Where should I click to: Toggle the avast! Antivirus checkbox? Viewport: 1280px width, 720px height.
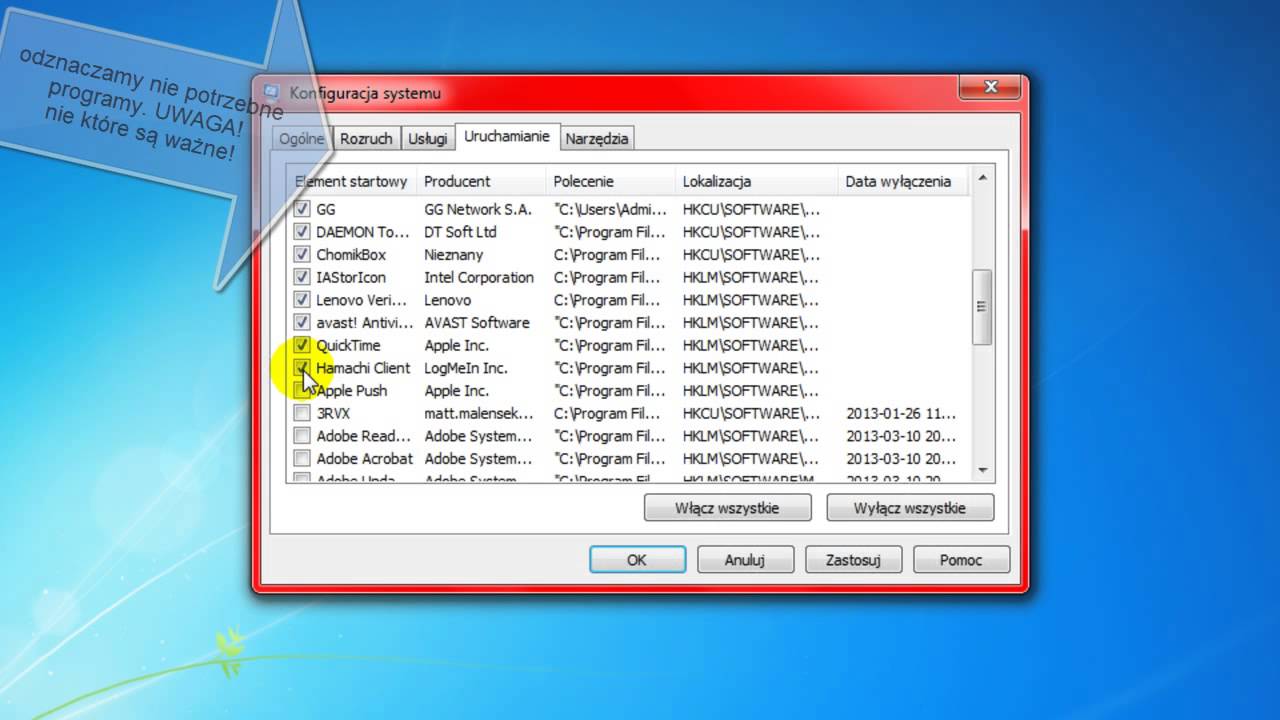coord(302,322)
